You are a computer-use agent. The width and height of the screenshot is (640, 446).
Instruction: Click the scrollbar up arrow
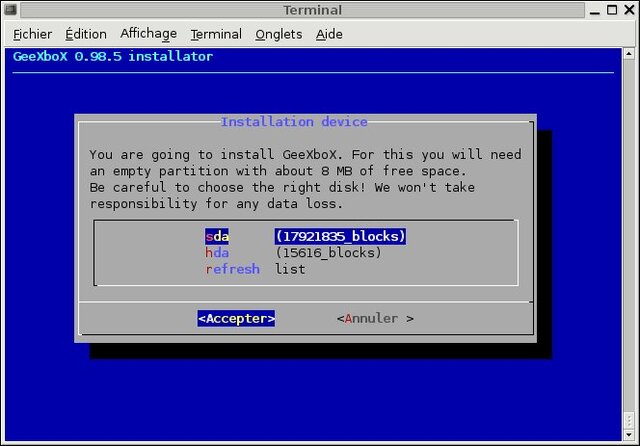tap(629, 53)
